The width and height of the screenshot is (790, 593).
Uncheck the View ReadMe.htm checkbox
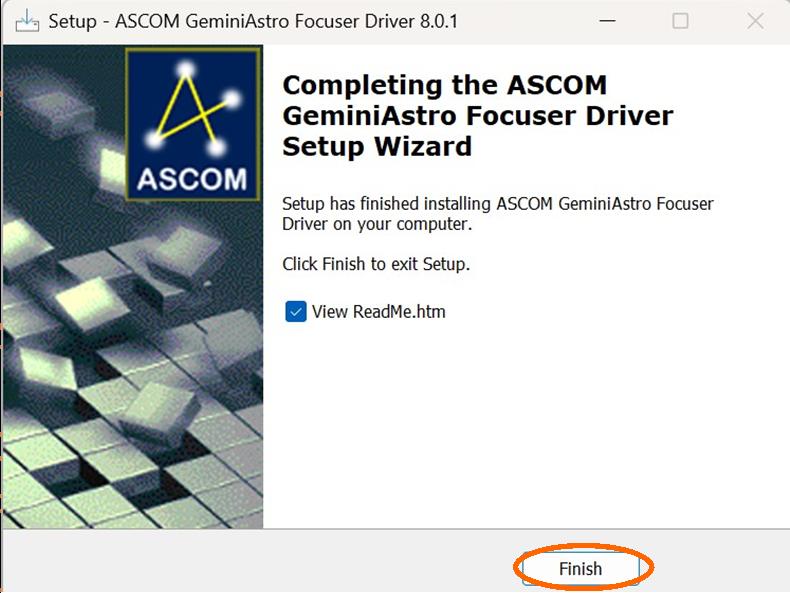point(295,311)
